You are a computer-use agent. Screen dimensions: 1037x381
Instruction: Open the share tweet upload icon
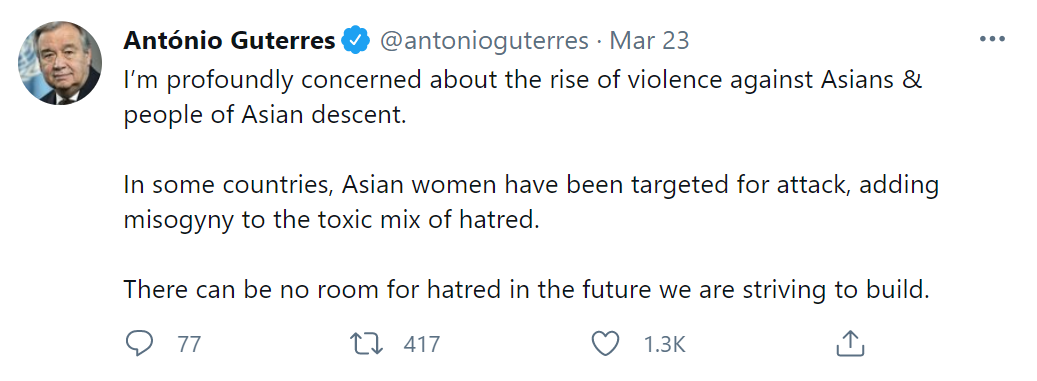point(851,343)
